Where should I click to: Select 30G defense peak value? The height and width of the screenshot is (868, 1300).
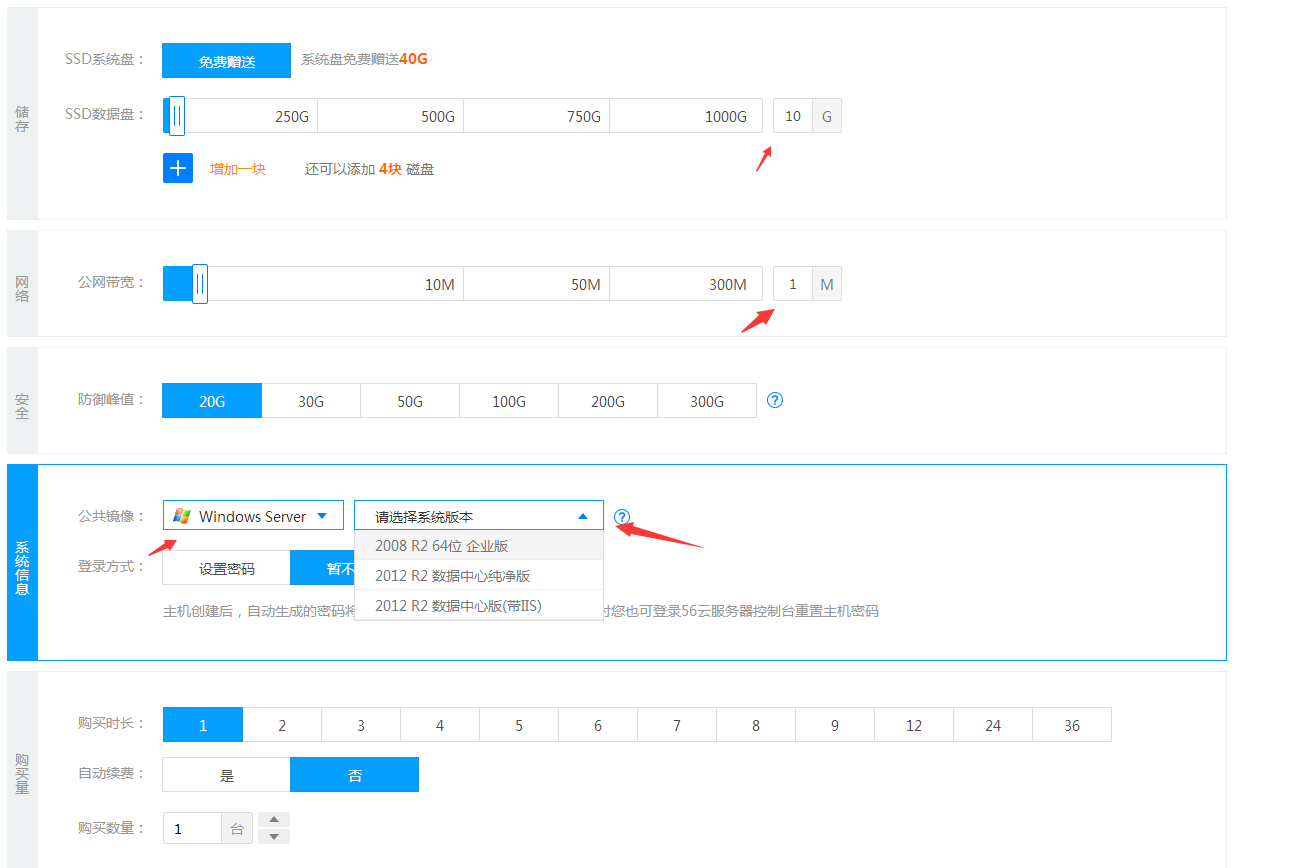tap(311, 401)
